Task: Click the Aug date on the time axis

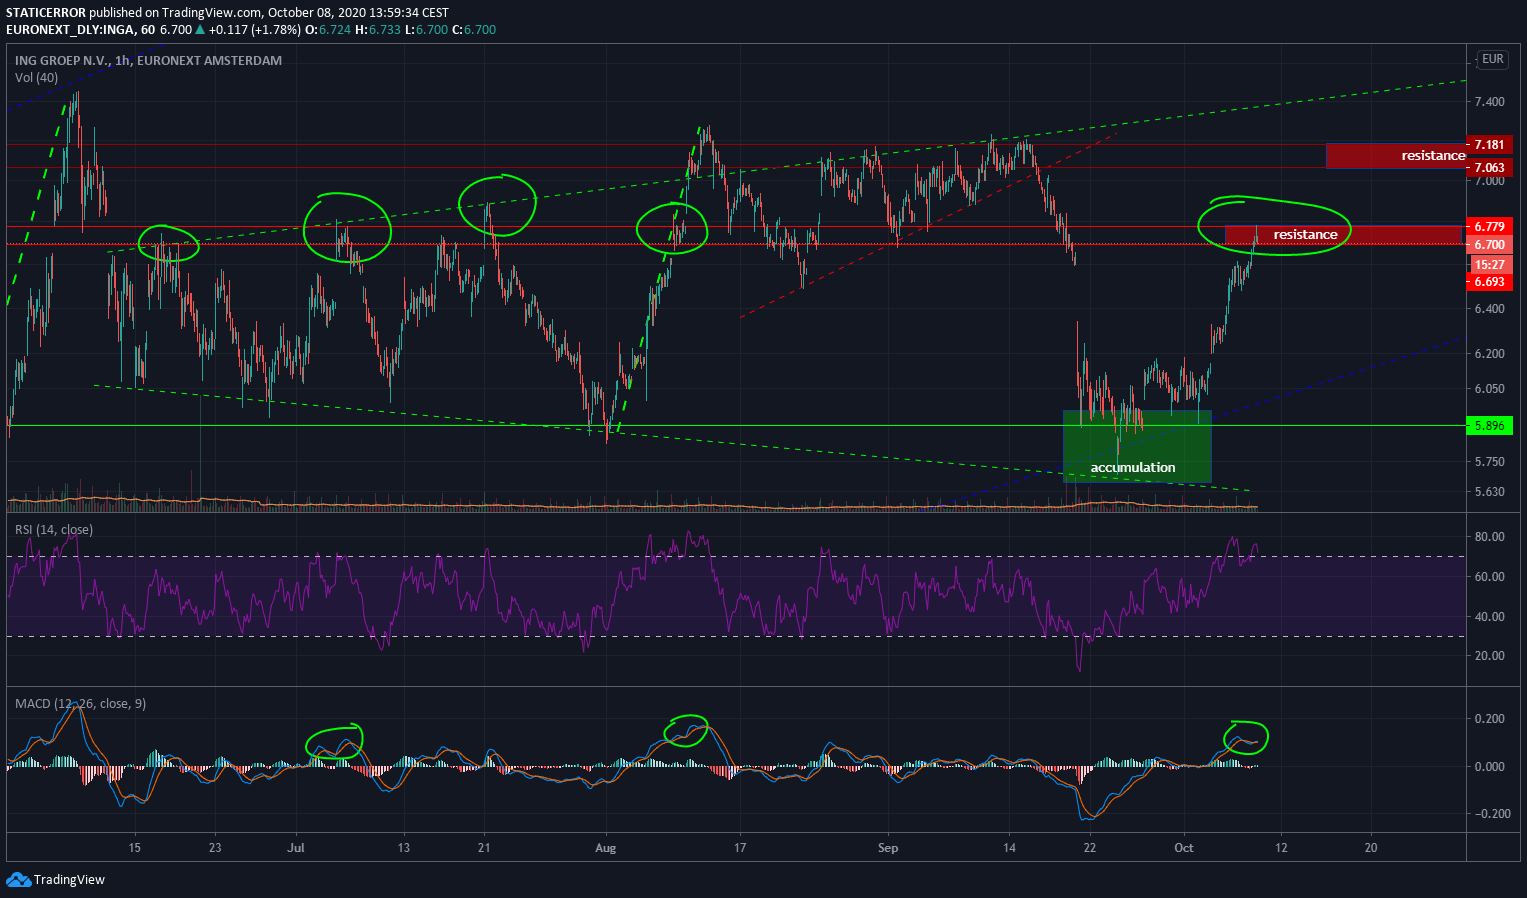Action: coord(606,848)
